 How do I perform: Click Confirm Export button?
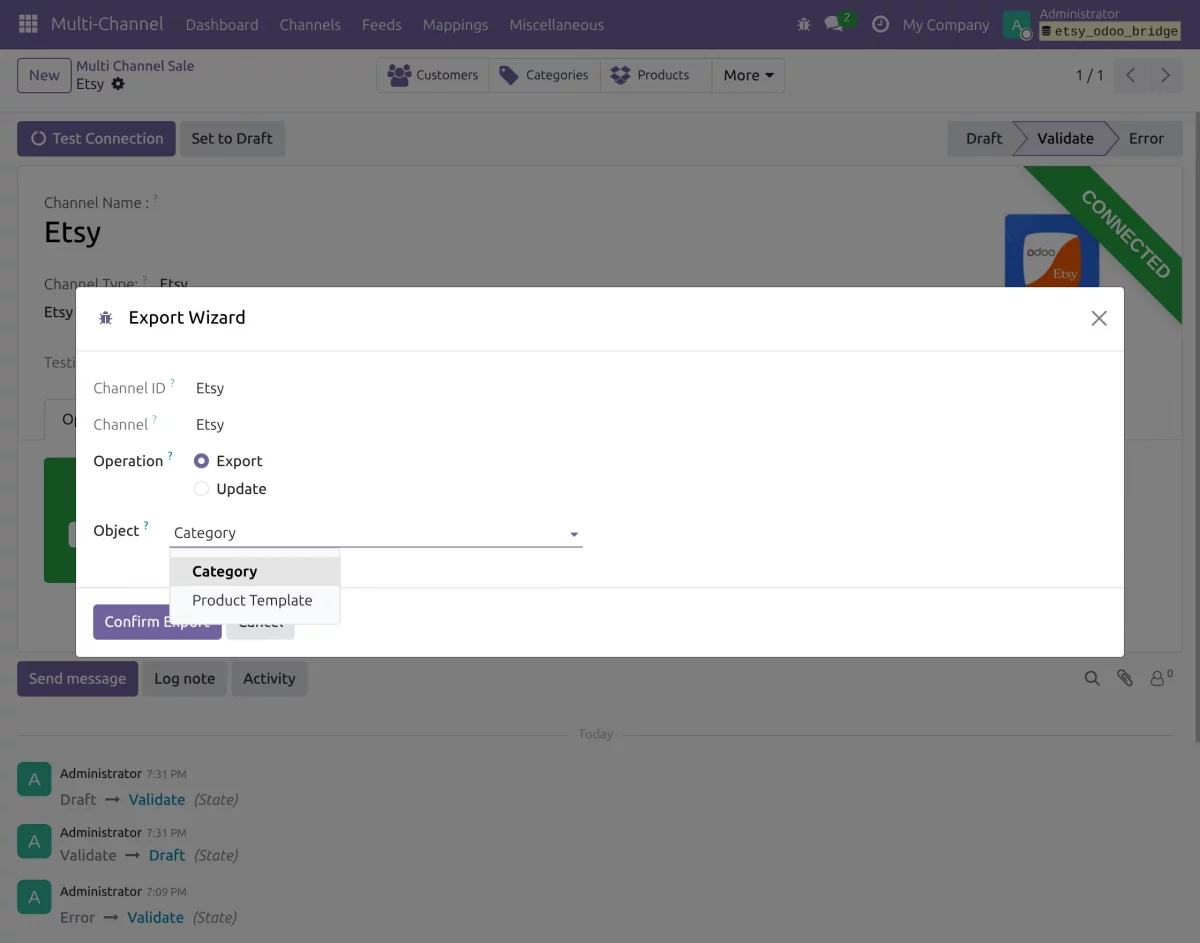[157, 622]
